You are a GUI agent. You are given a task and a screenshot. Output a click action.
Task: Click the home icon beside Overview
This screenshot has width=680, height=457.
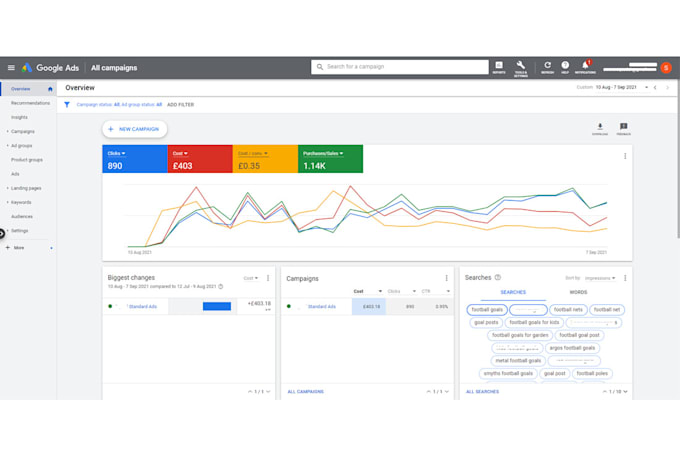pos(50,89)
